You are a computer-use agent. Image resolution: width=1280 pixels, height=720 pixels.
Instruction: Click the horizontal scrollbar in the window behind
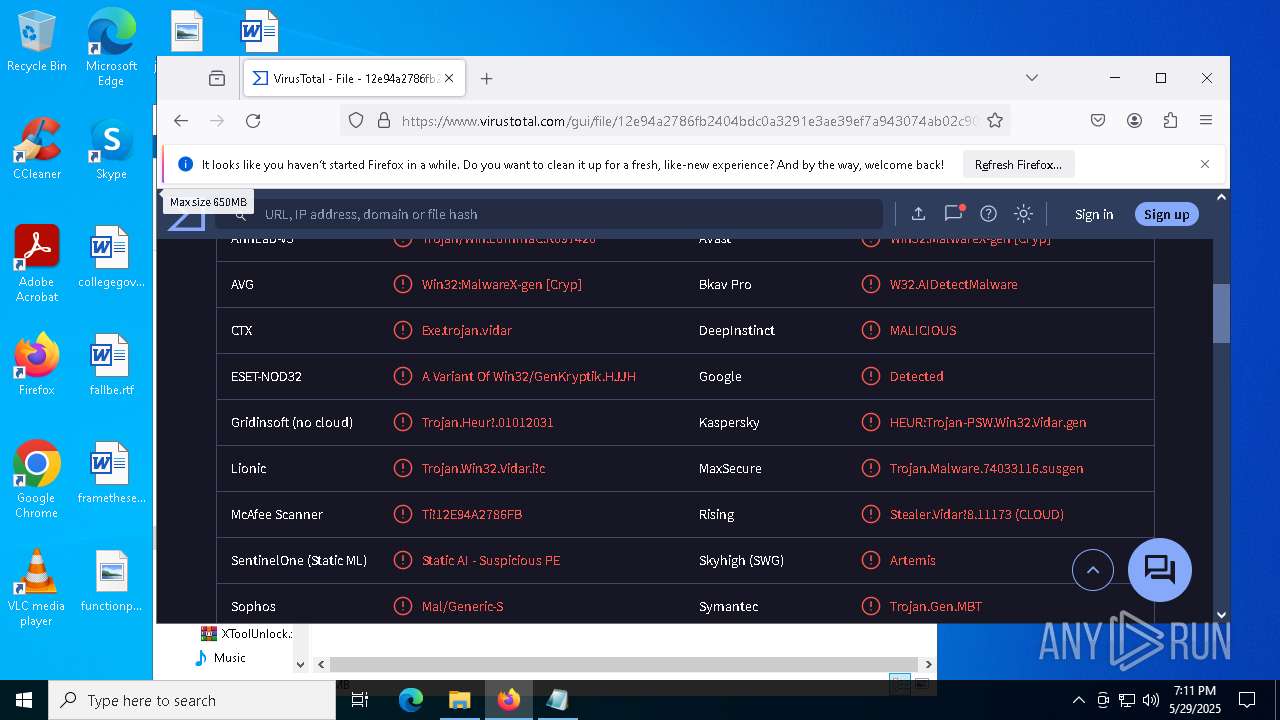tap(624, 665)
